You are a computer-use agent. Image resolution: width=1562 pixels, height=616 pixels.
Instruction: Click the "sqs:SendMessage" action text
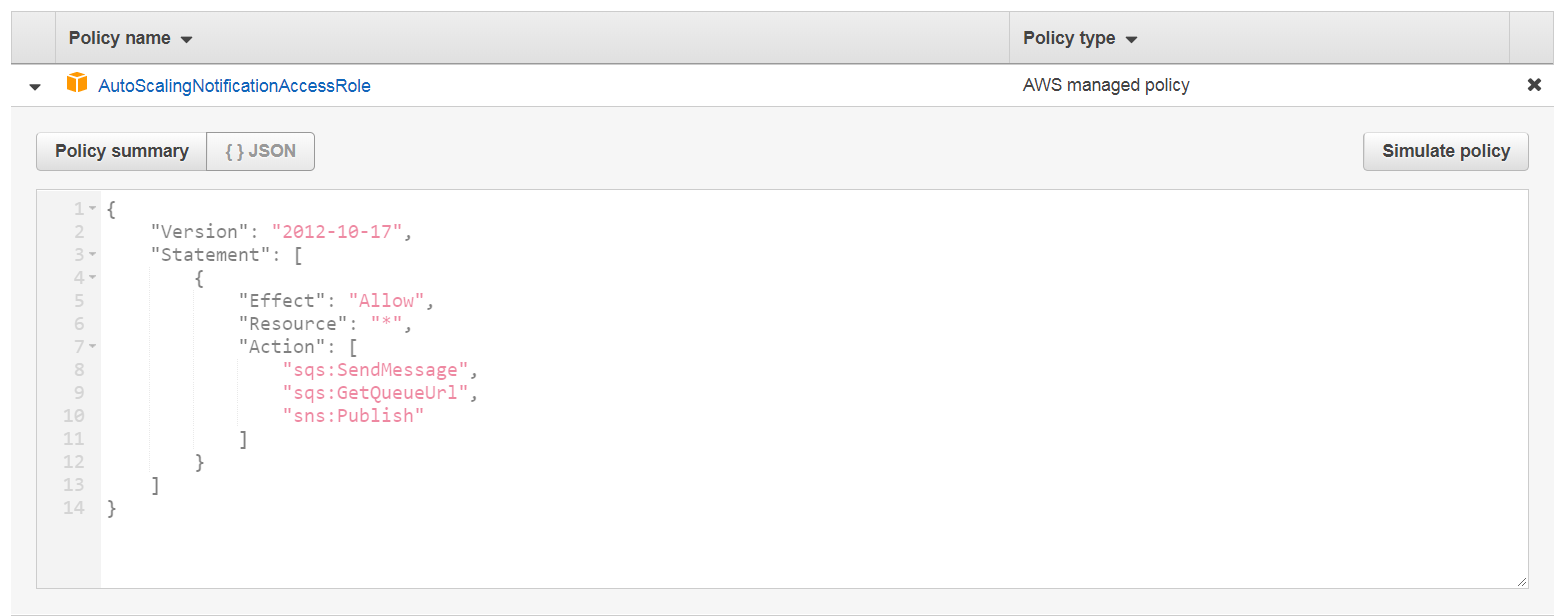[376, 370]
